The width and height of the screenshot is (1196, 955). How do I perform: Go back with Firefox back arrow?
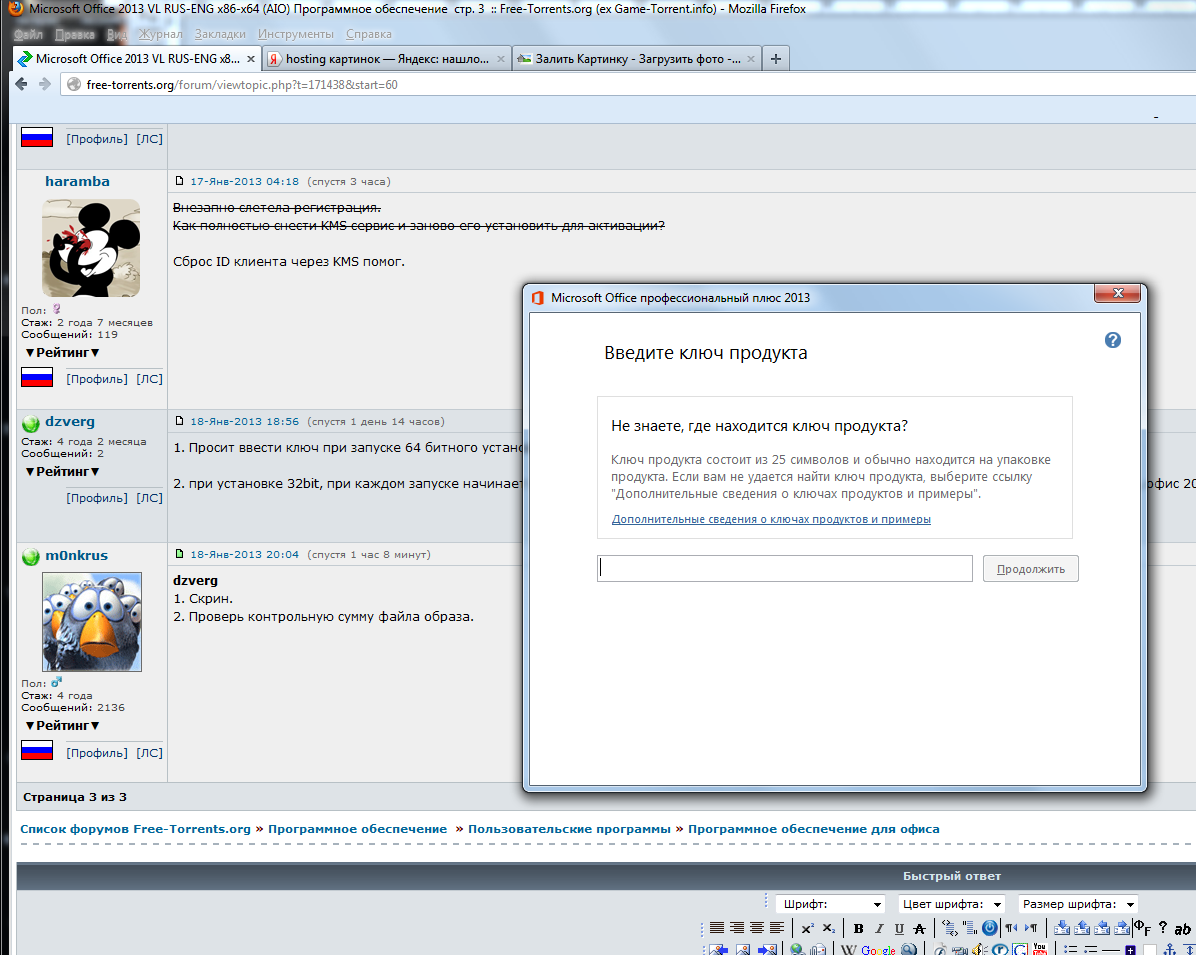click(x=21, y=84)
